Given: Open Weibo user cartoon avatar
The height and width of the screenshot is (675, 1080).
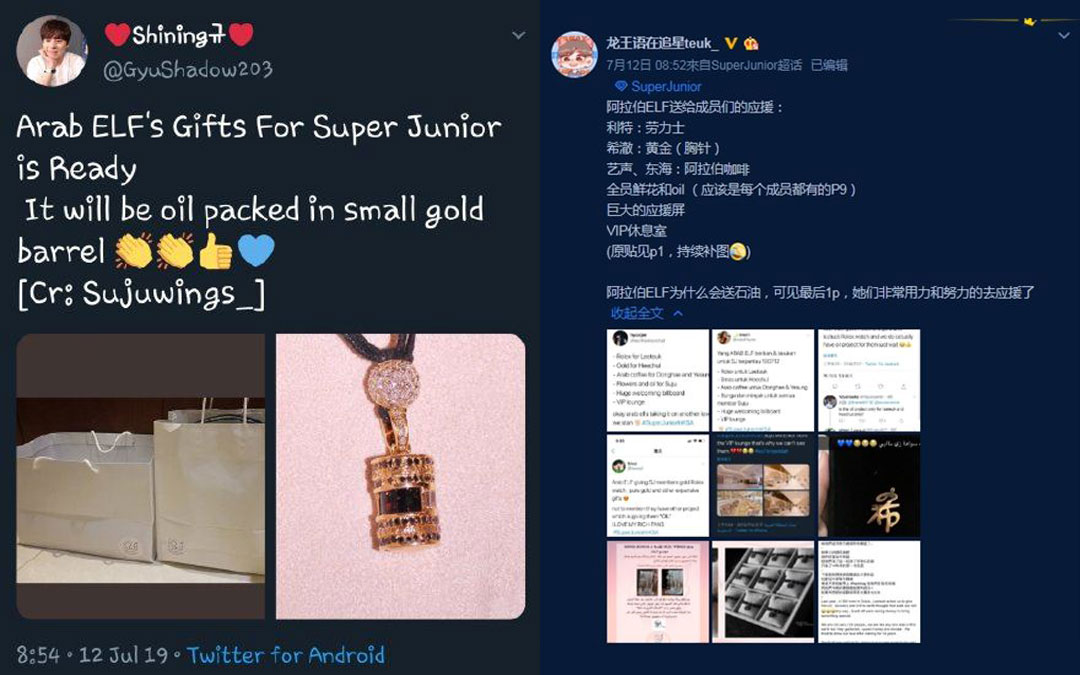Looking at the screenshot, I should click(574, 54).
